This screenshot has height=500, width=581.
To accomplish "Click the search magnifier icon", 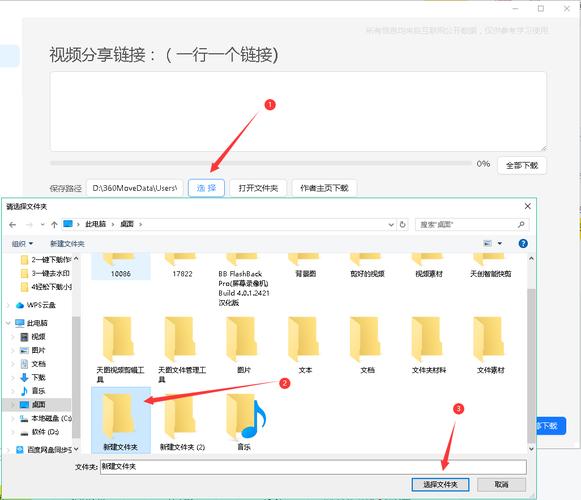I will click(521, 225).
